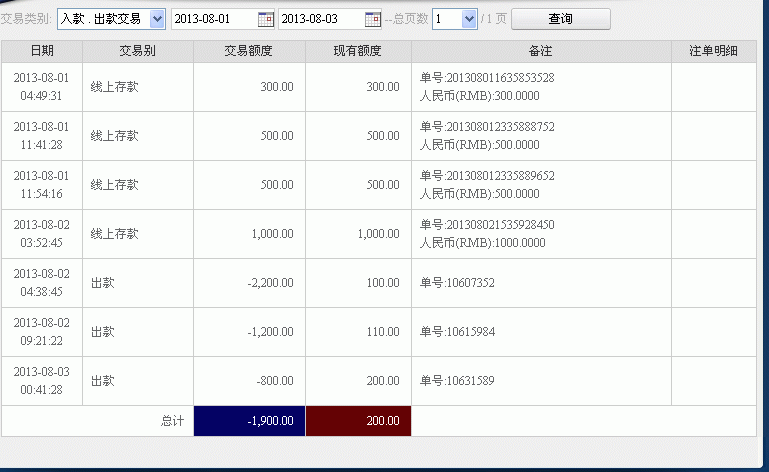Screen dimensions: 769x472
Task: Click 线上存款 in the 03:52:45 row
Action: (114, 234)
